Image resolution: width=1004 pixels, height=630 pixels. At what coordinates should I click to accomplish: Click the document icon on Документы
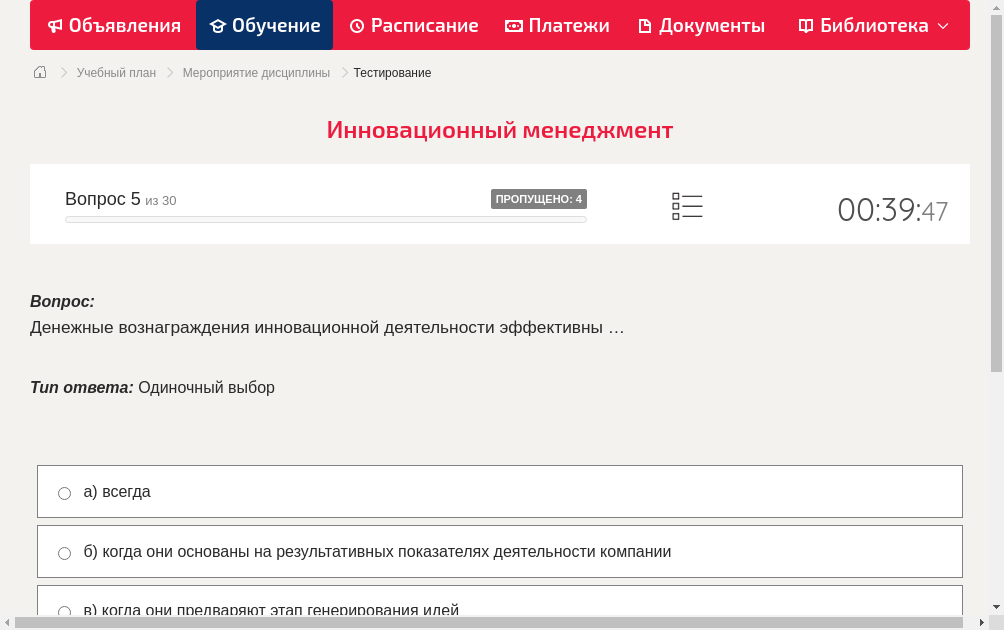[x=646, y=25]
